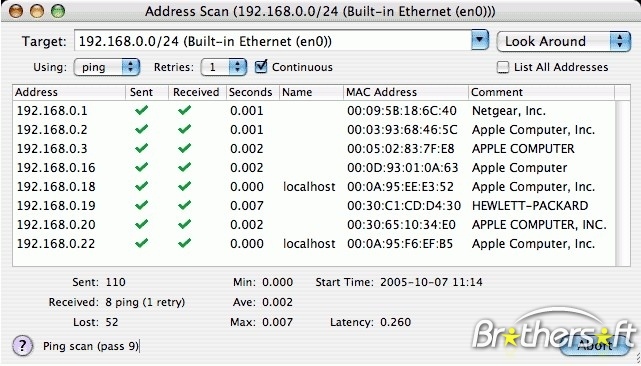This screenshot has height=366, width=641.
Task: Click the Start Time value 2005-10-07 11:14
Action: coord(431,282)
